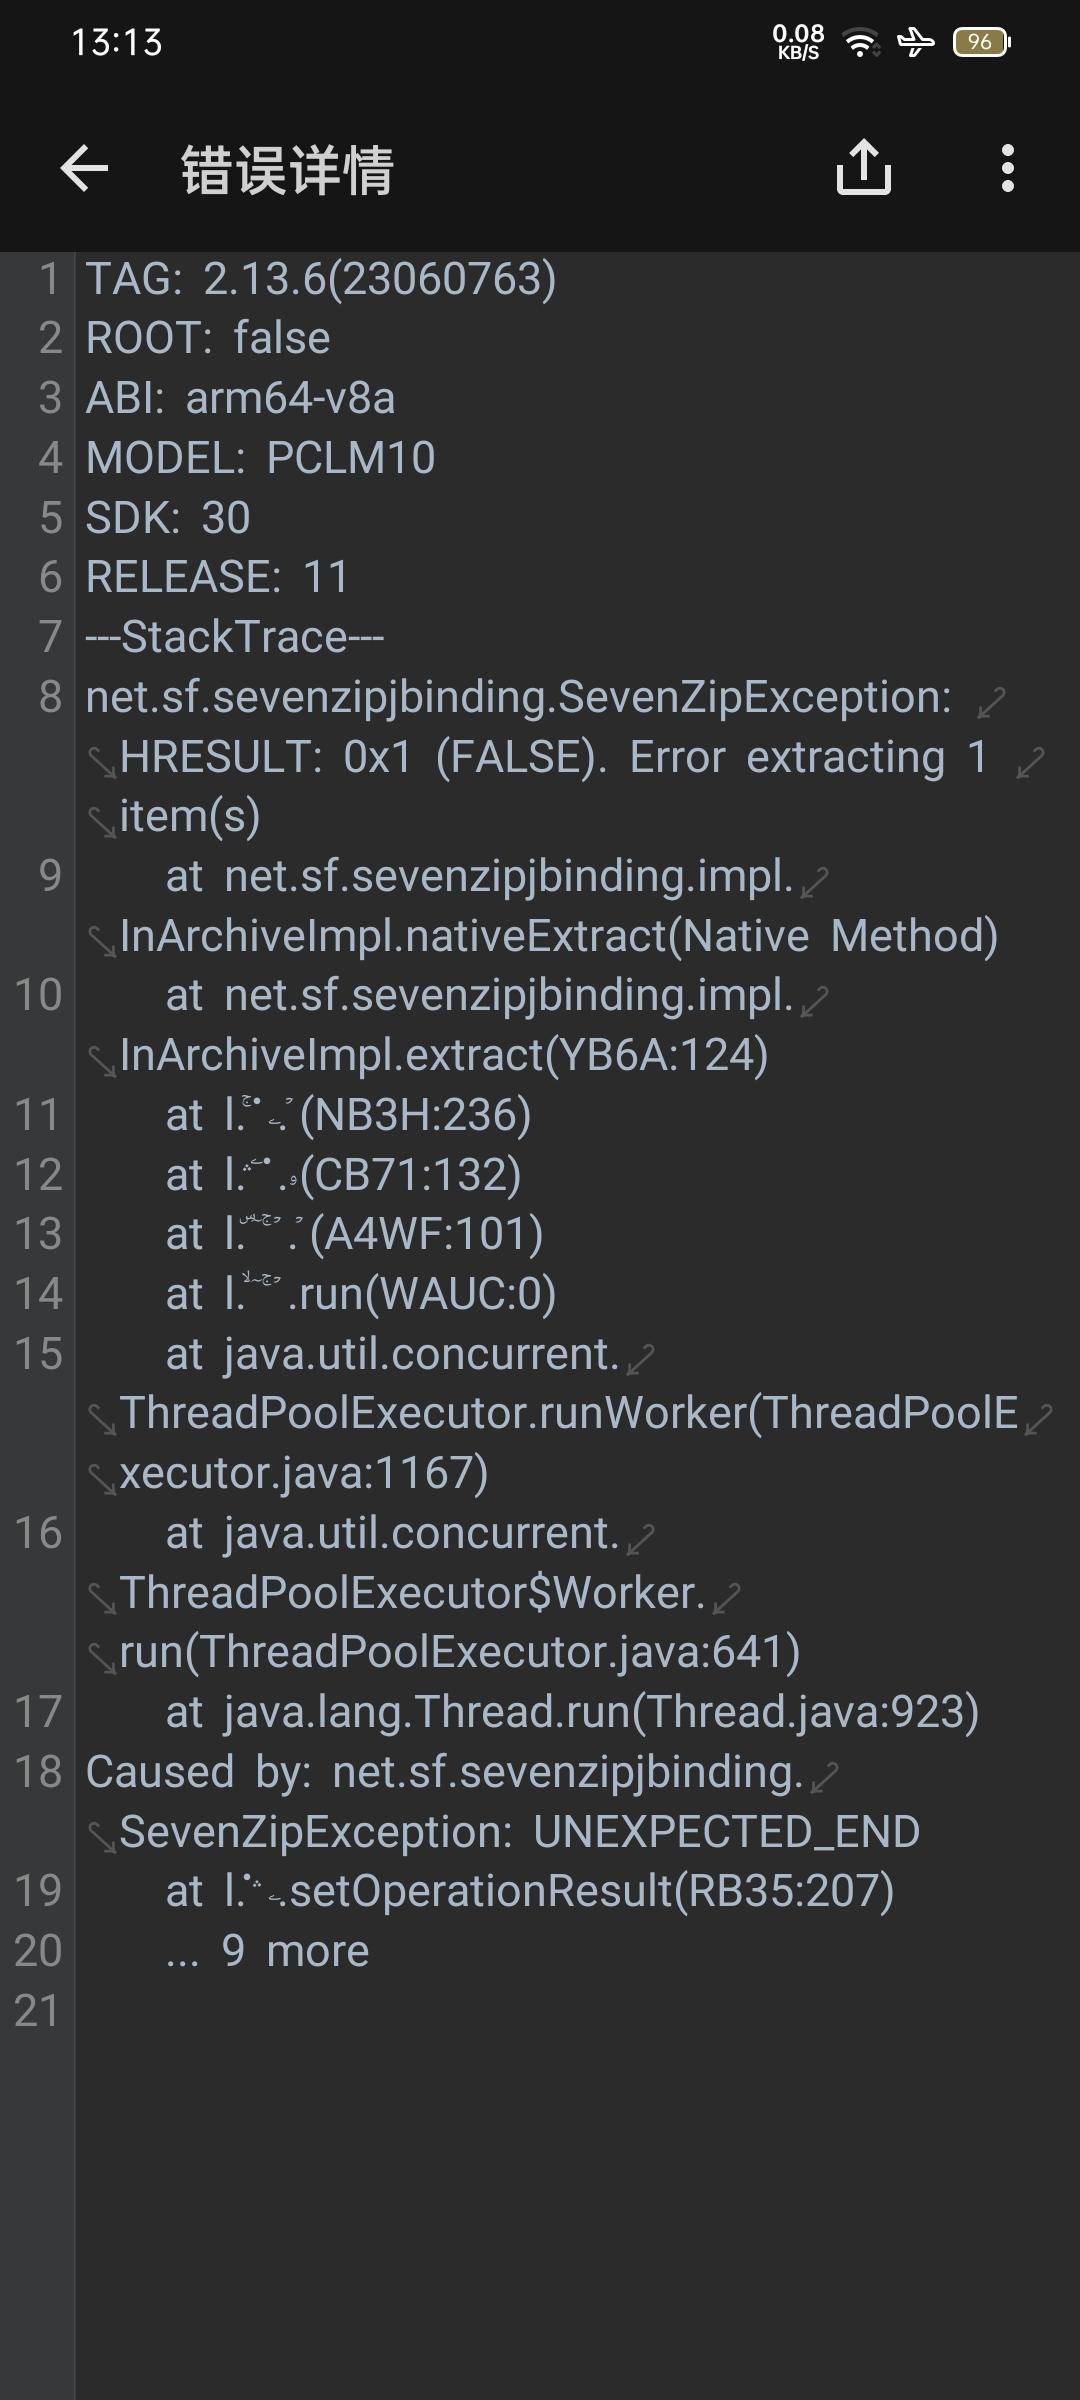Tap the "... 9 more" line
1080x2400 pixels.
(267, 1951)
